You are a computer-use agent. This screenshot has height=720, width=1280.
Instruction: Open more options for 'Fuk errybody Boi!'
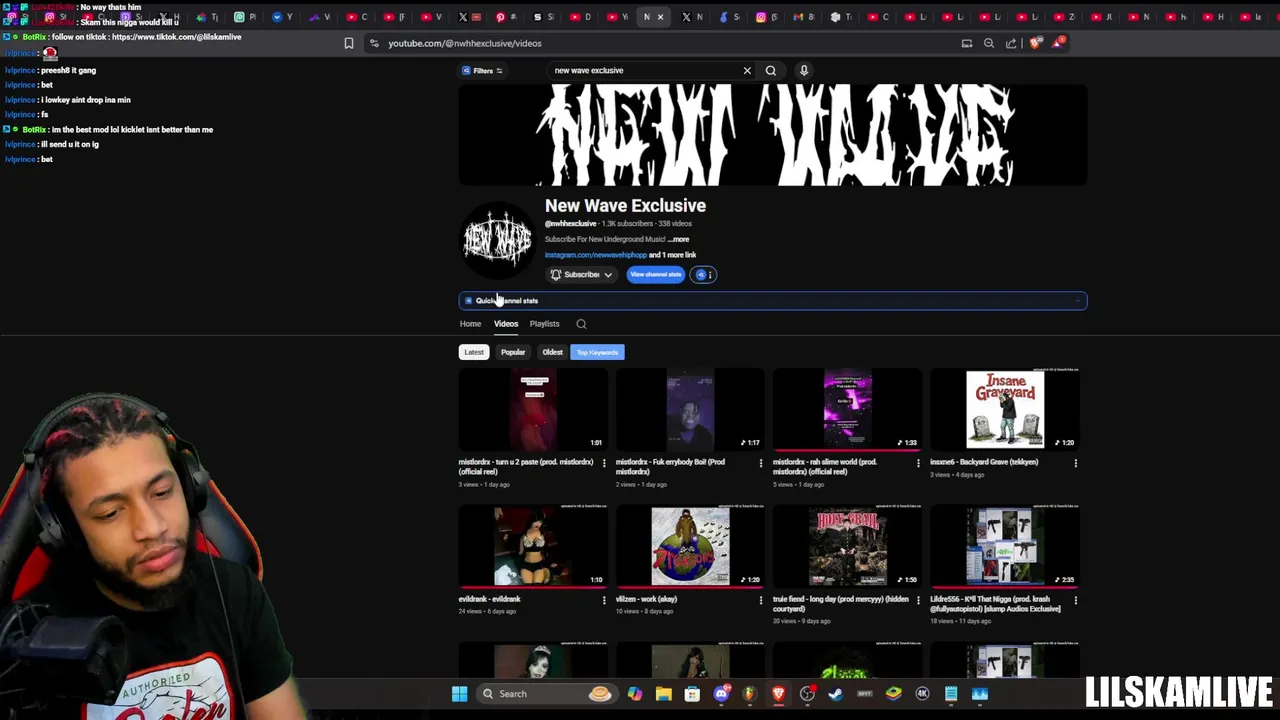[761, 463]
